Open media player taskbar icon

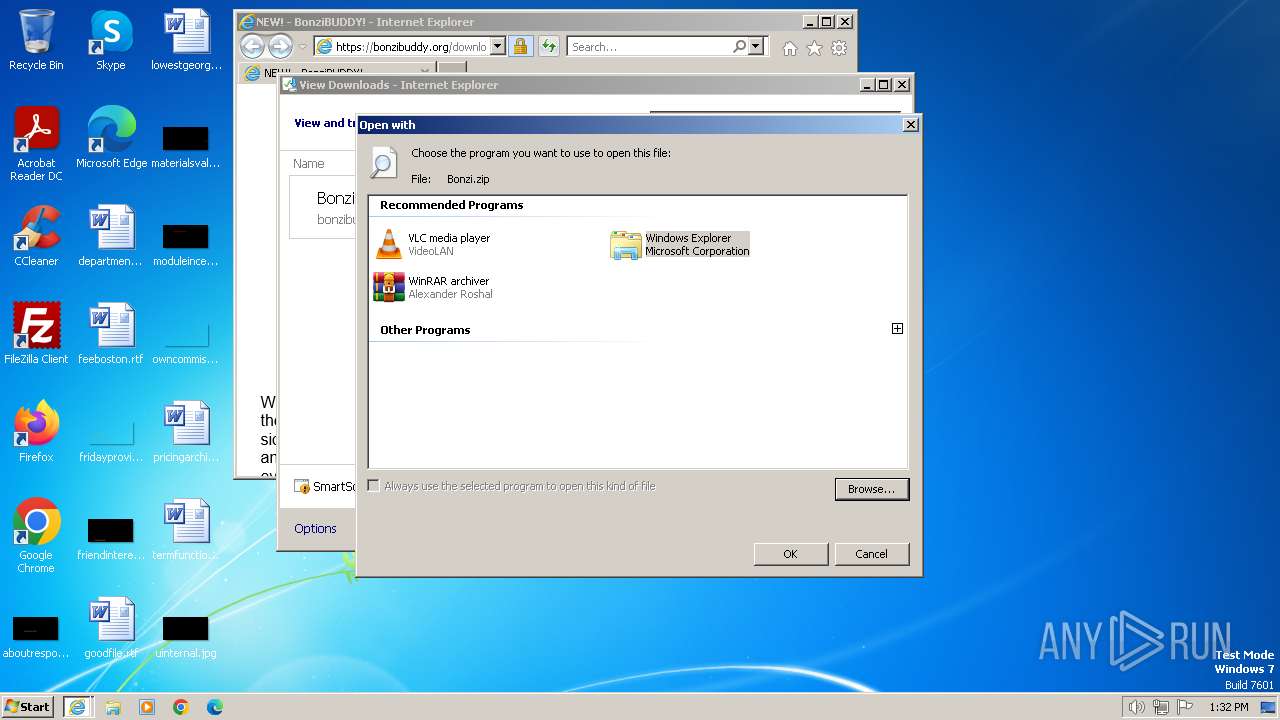point(147,707)
